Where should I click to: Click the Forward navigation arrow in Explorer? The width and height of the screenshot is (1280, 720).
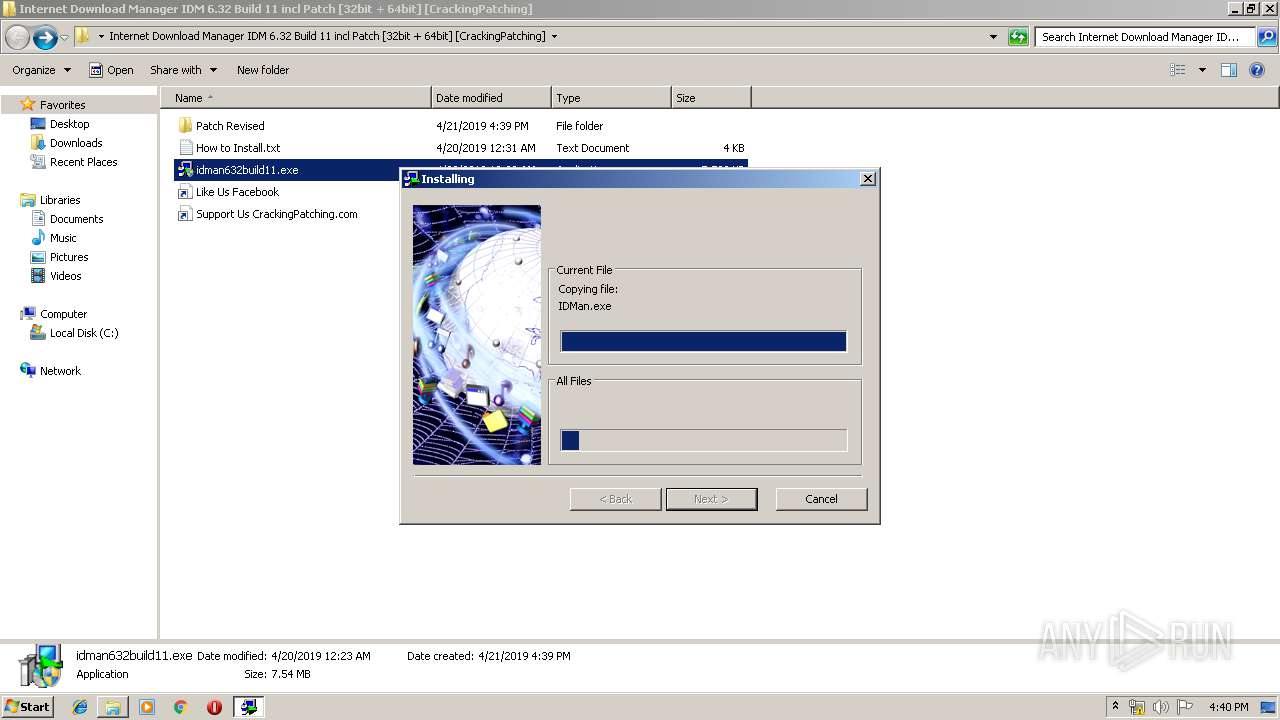pos(45,37)
